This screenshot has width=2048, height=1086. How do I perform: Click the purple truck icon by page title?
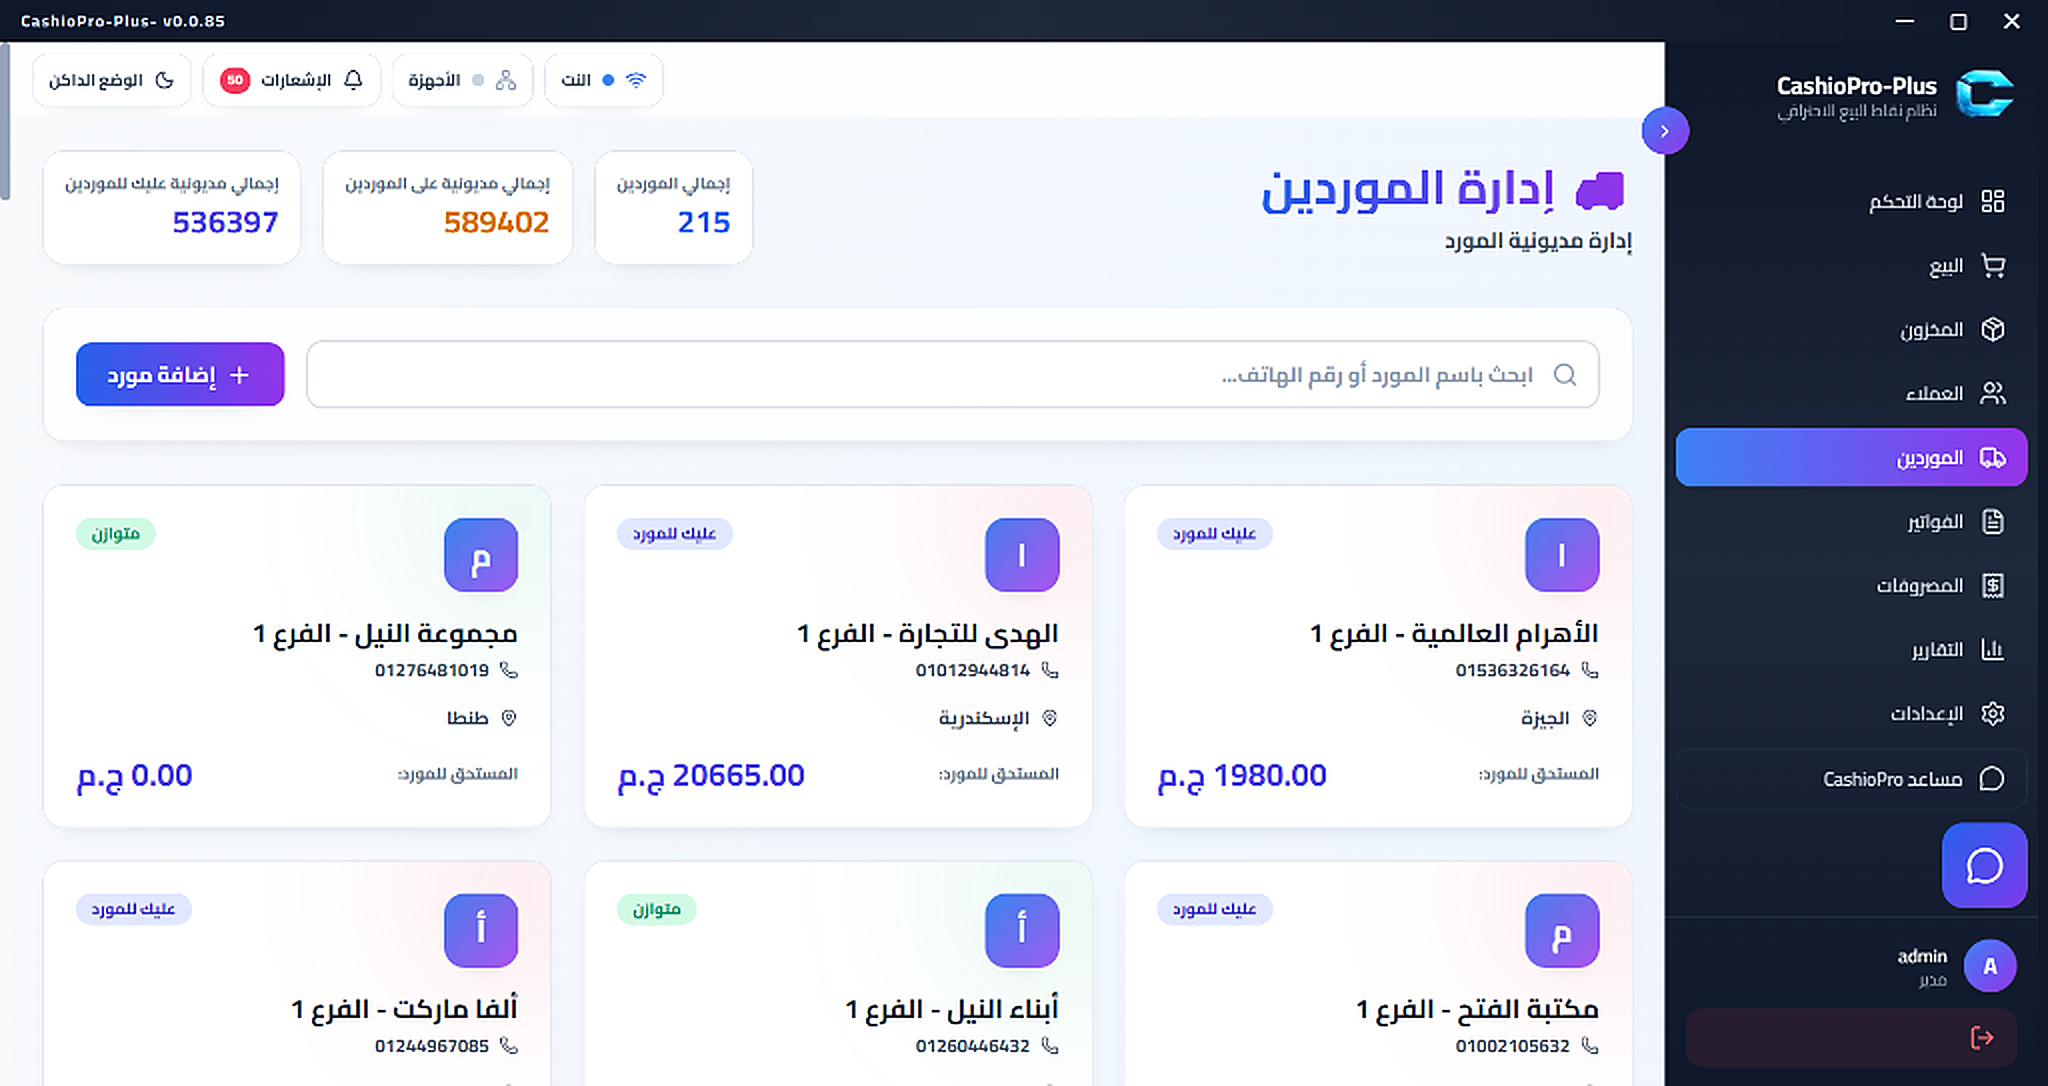coord(1599,191)
